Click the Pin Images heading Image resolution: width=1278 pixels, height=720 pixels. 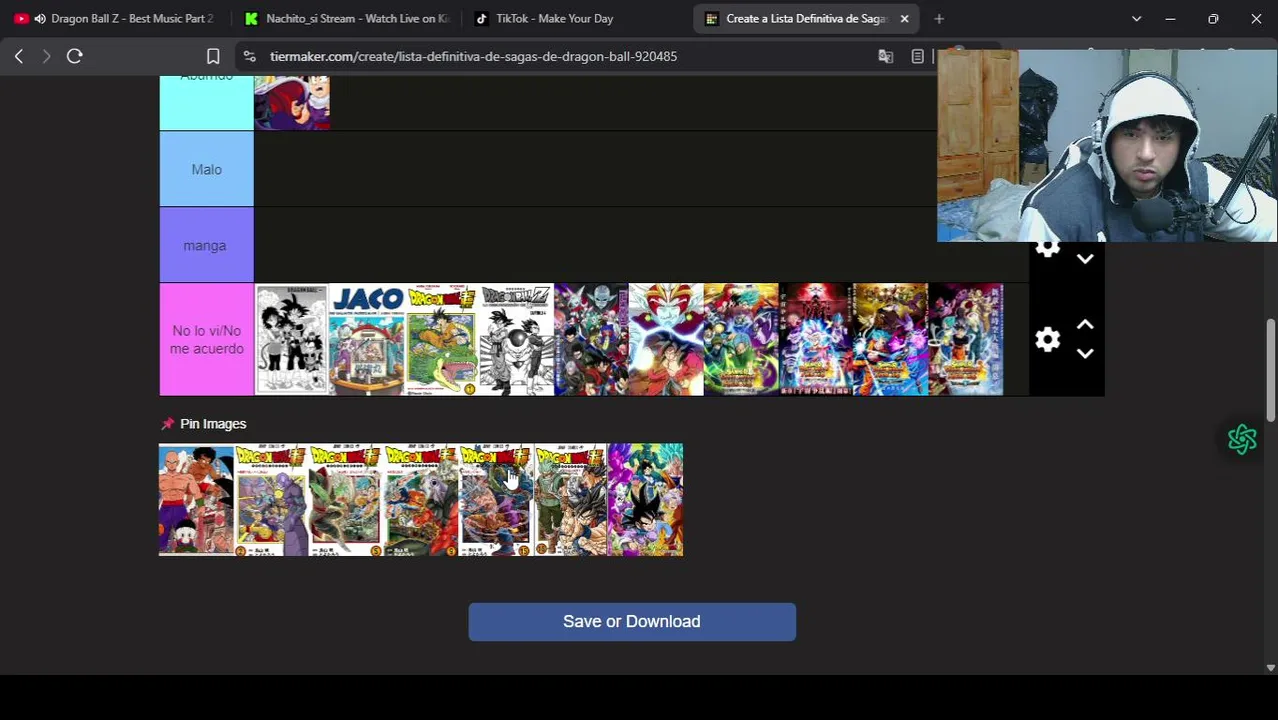[213, 424]
